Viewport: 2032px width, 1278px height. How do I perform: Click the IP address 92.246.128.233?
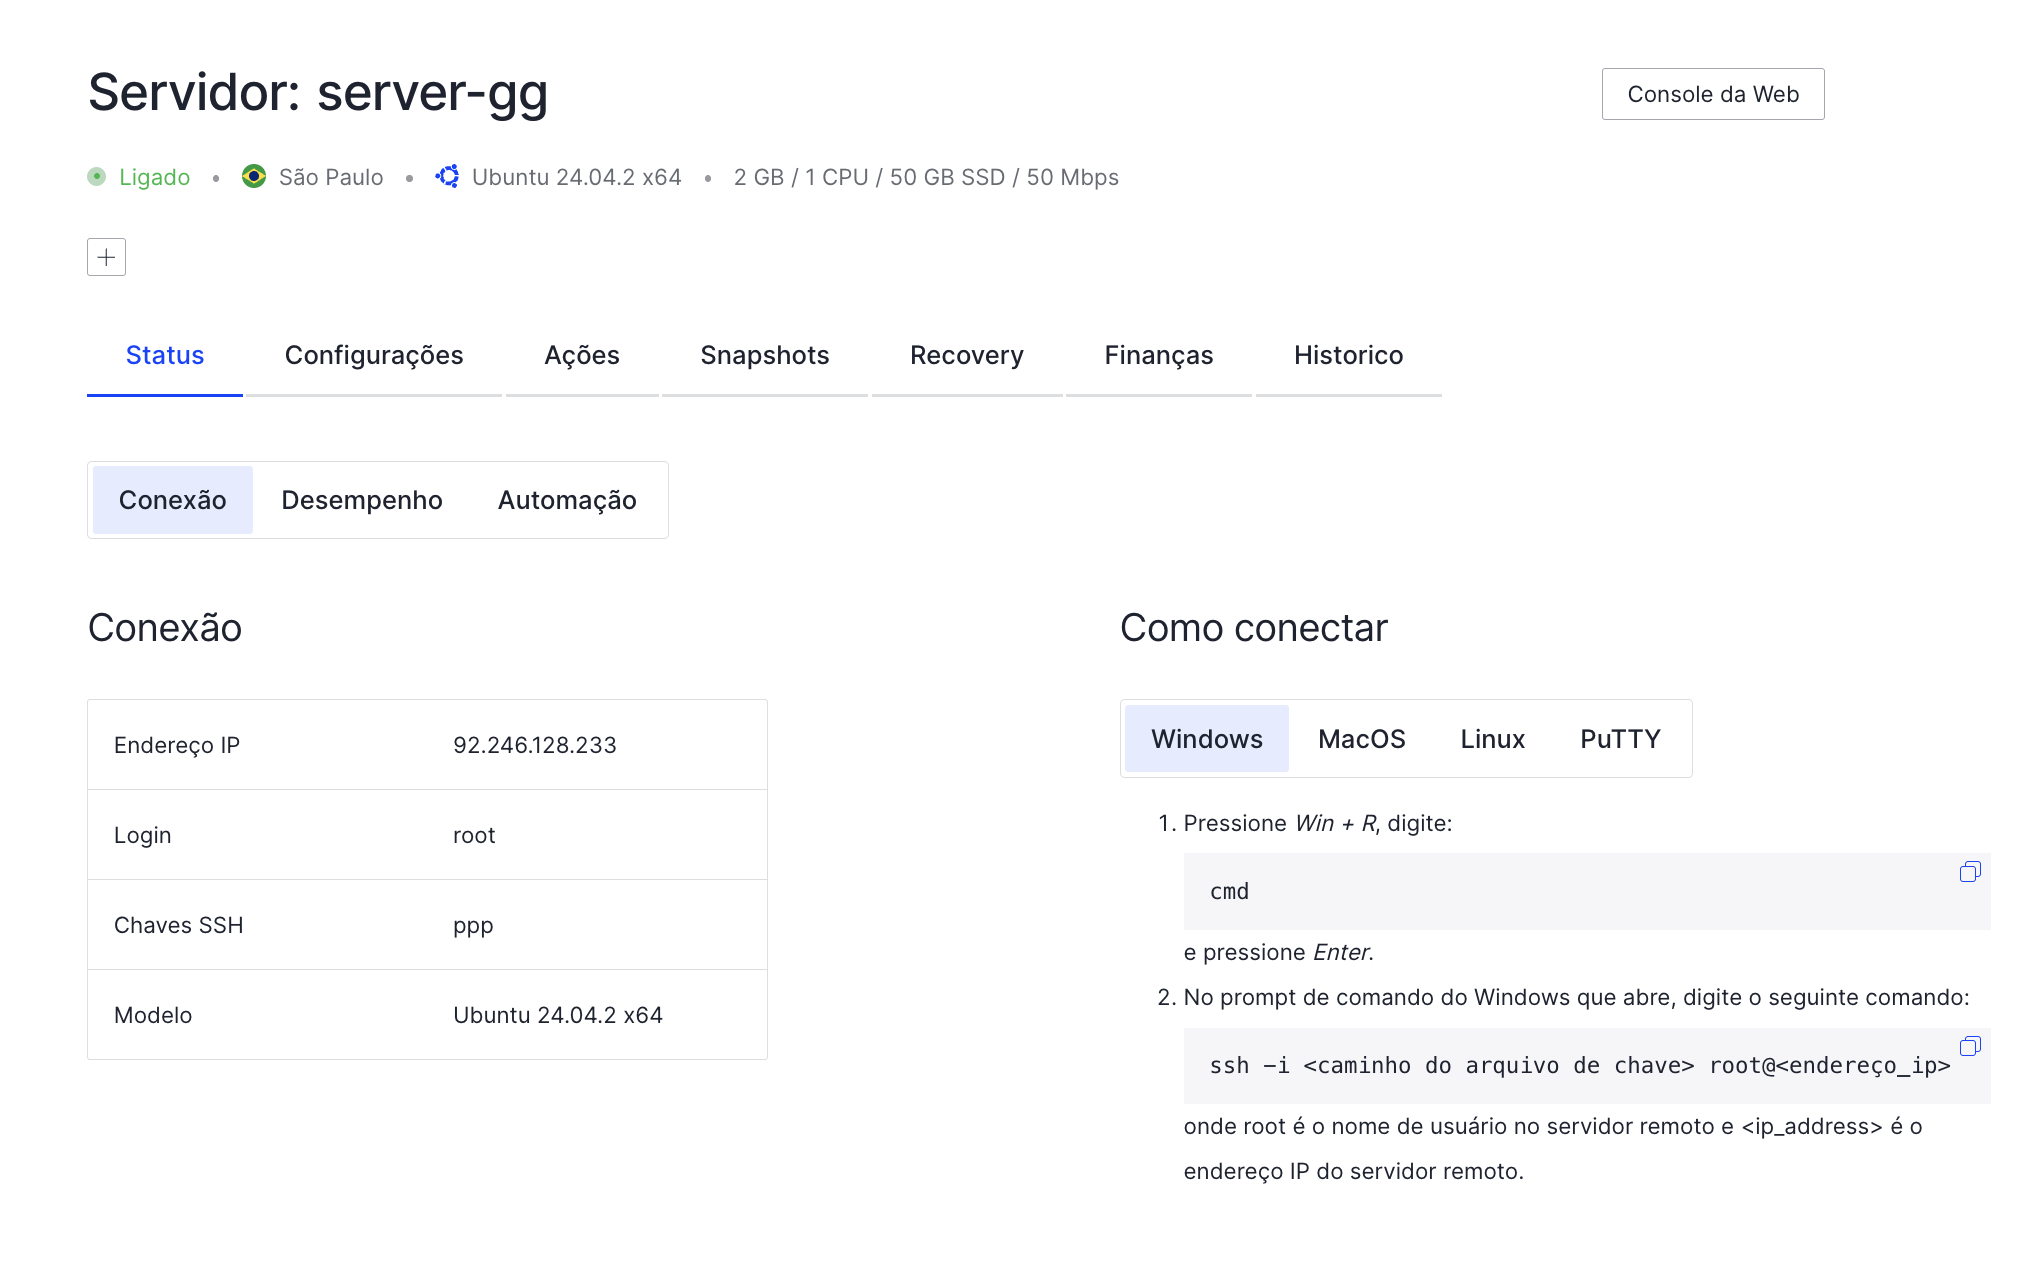[x=534, y=745]
